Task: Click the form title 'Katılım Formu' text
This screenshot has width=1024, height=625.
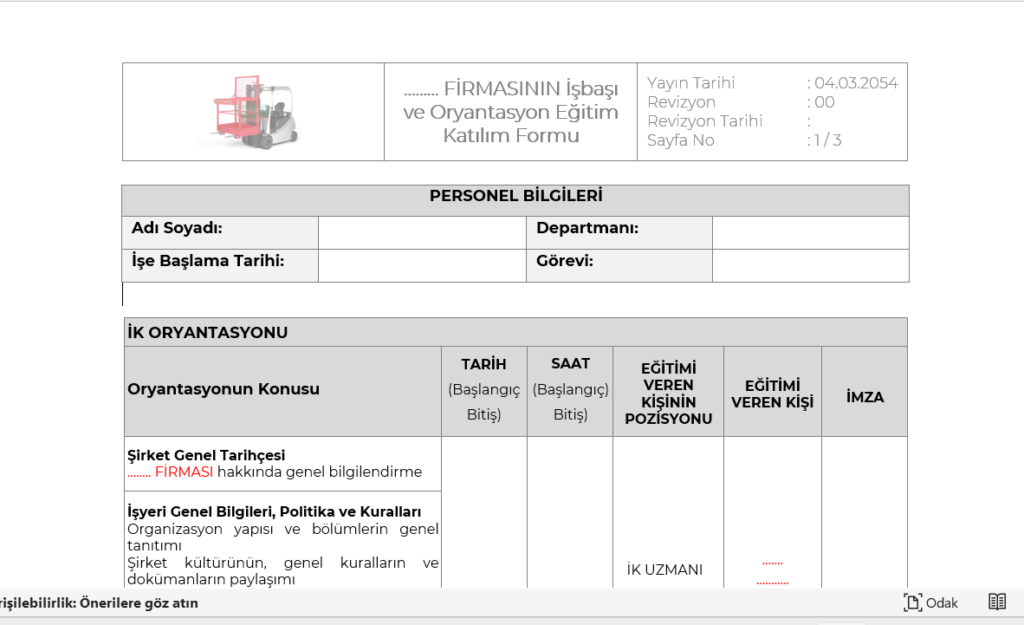Action: (x=511, y=136)
